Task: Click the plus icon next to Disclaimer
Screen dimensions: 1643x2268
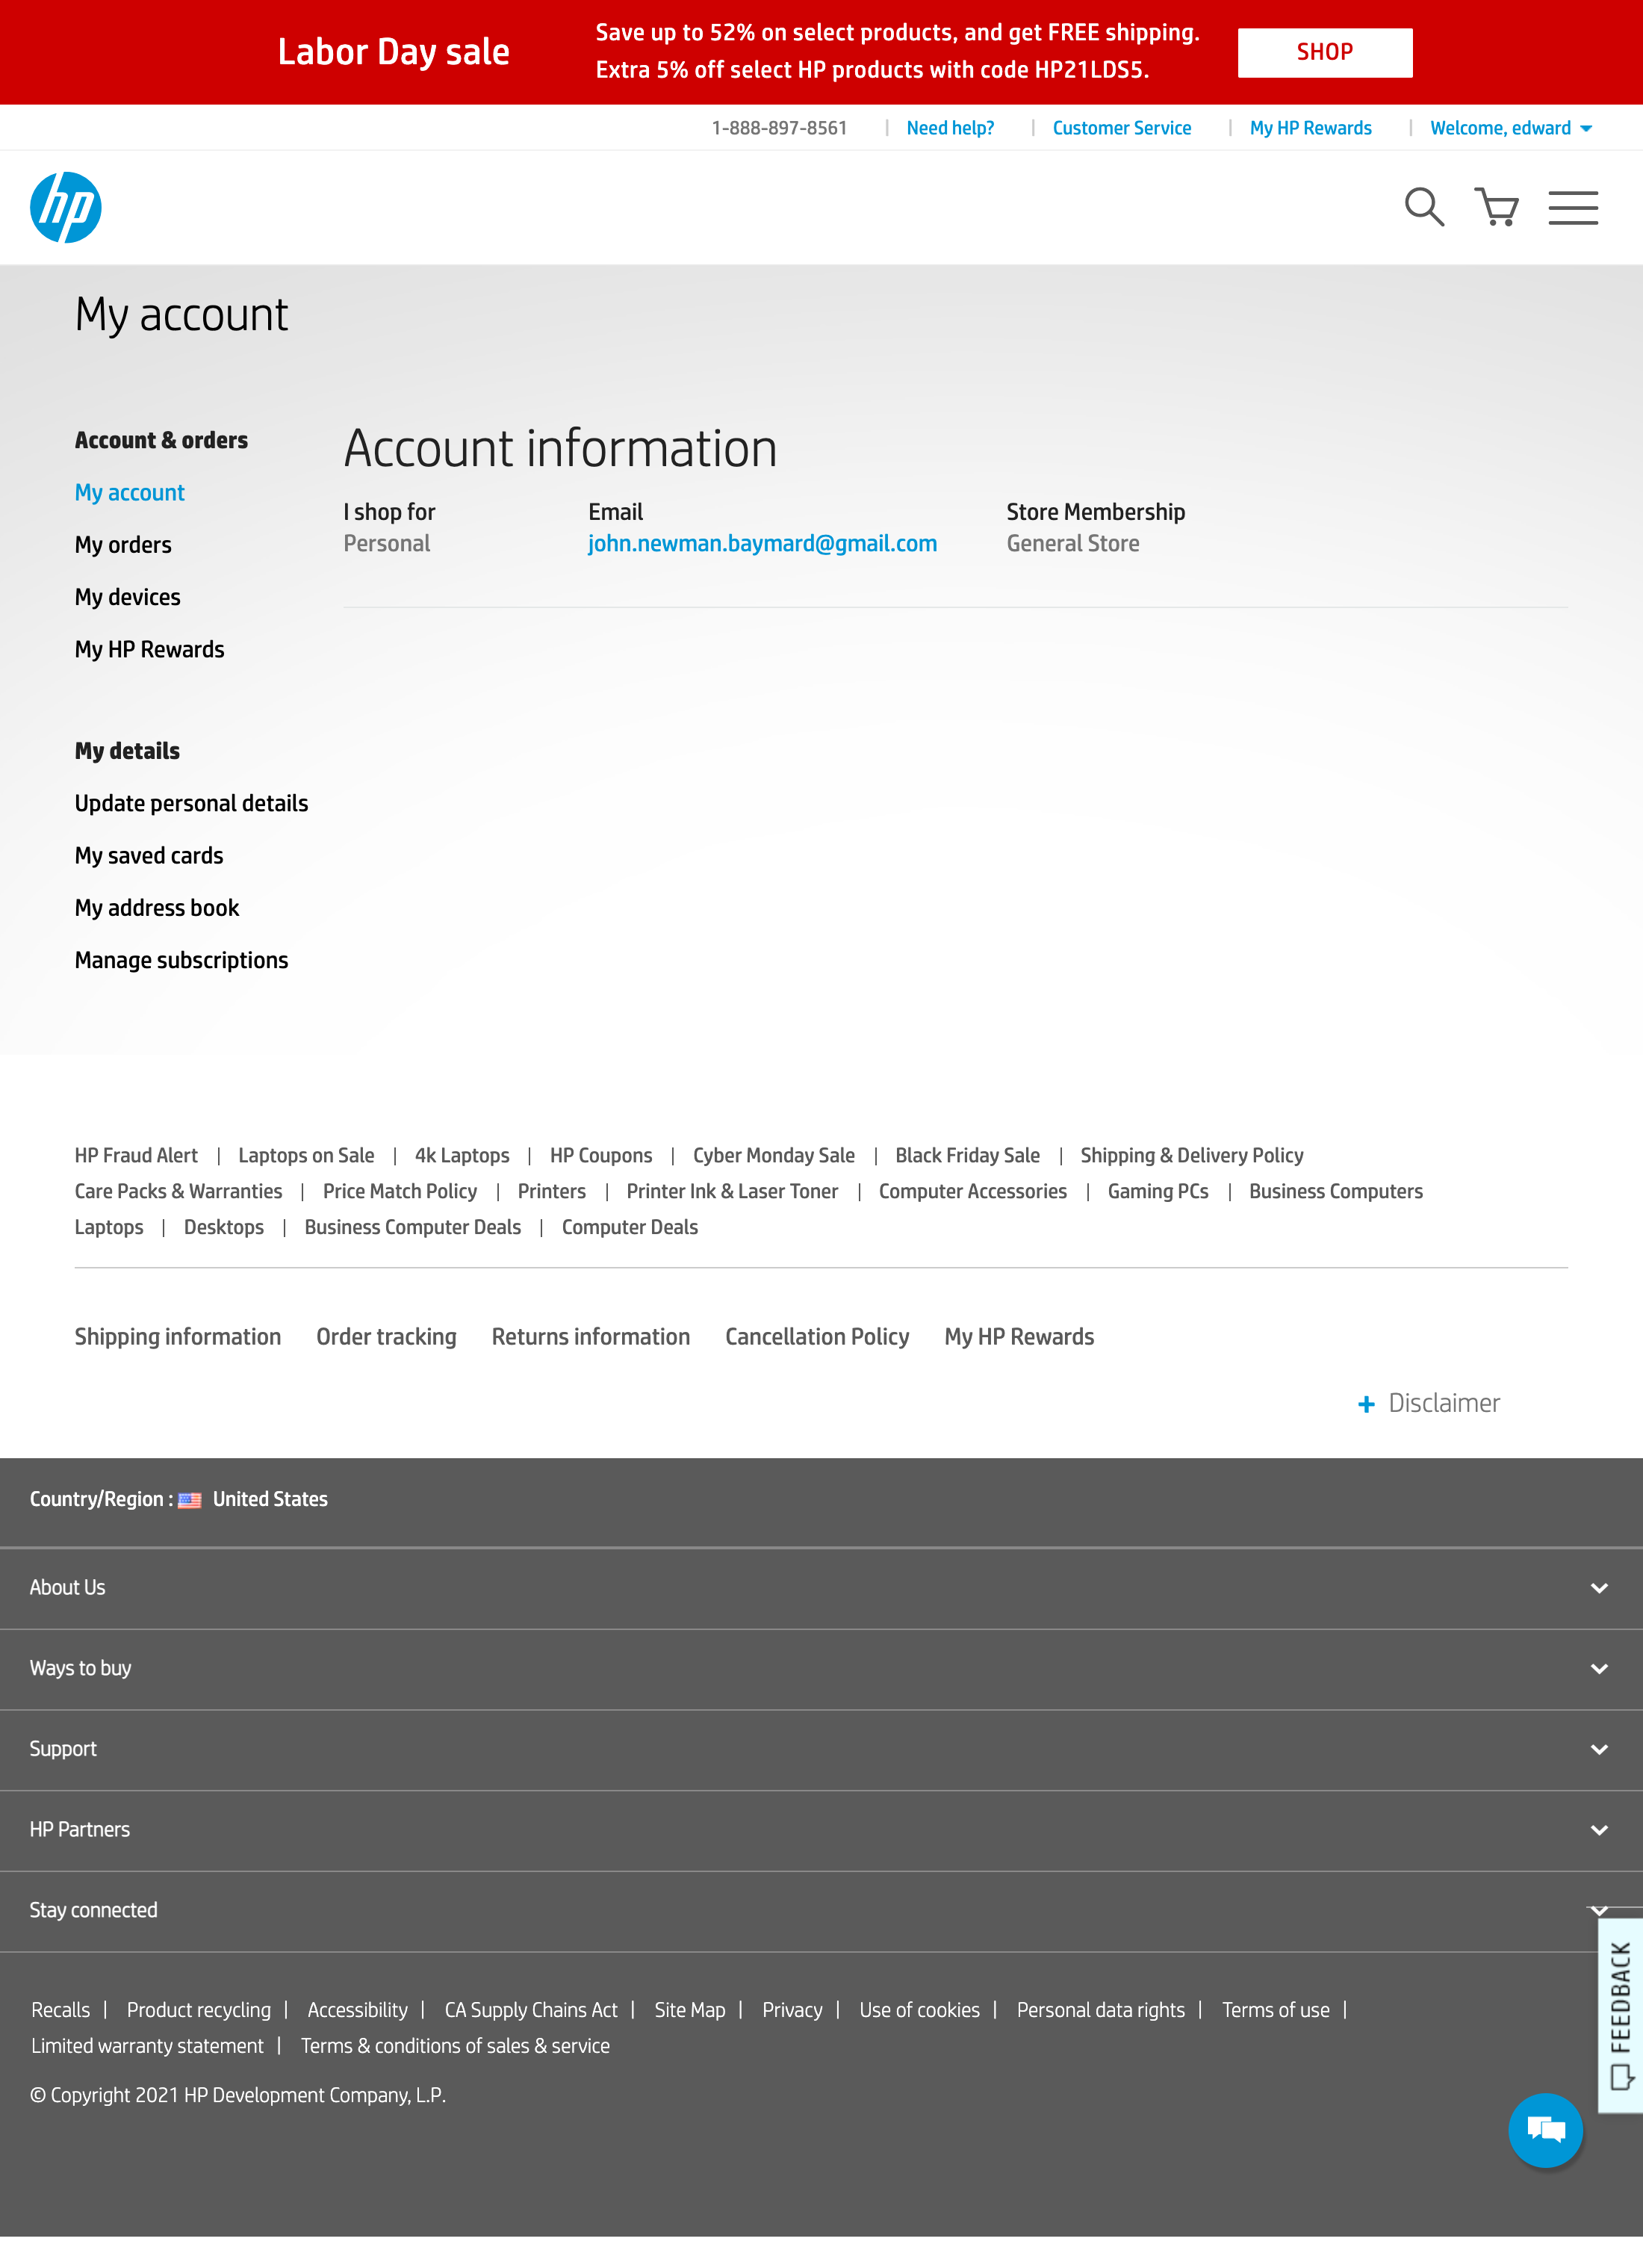Action: 1366,1404
